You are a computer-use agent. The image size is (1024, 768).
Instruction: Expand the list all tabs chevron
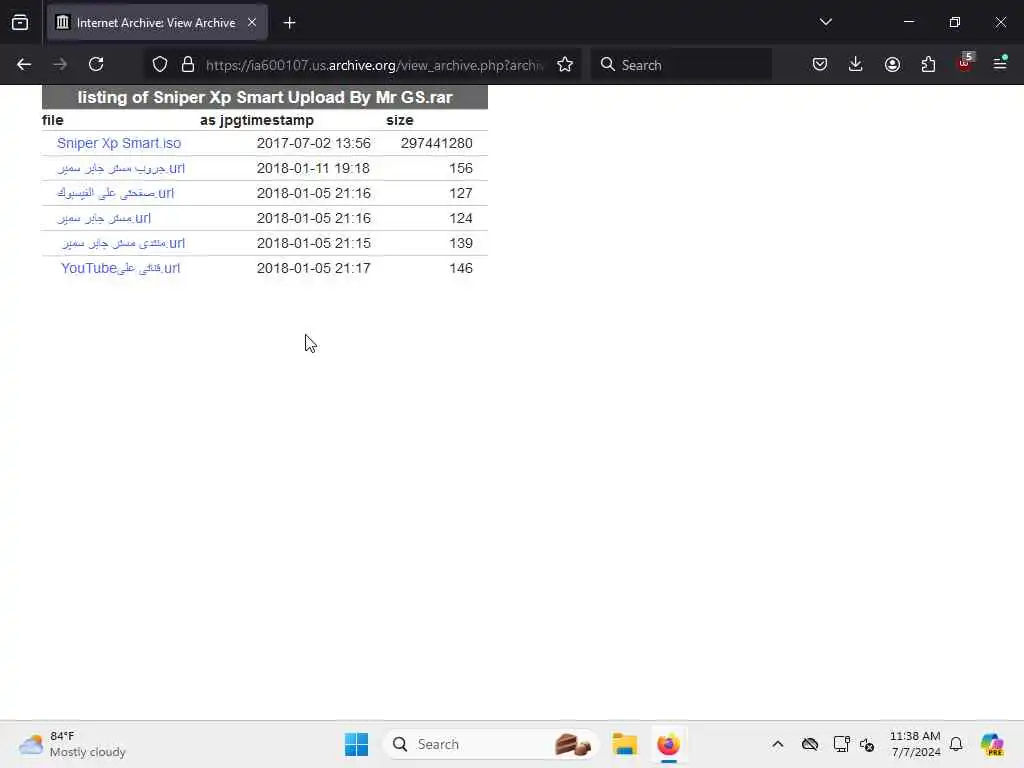pyautogui.click(x=825, y=22)
